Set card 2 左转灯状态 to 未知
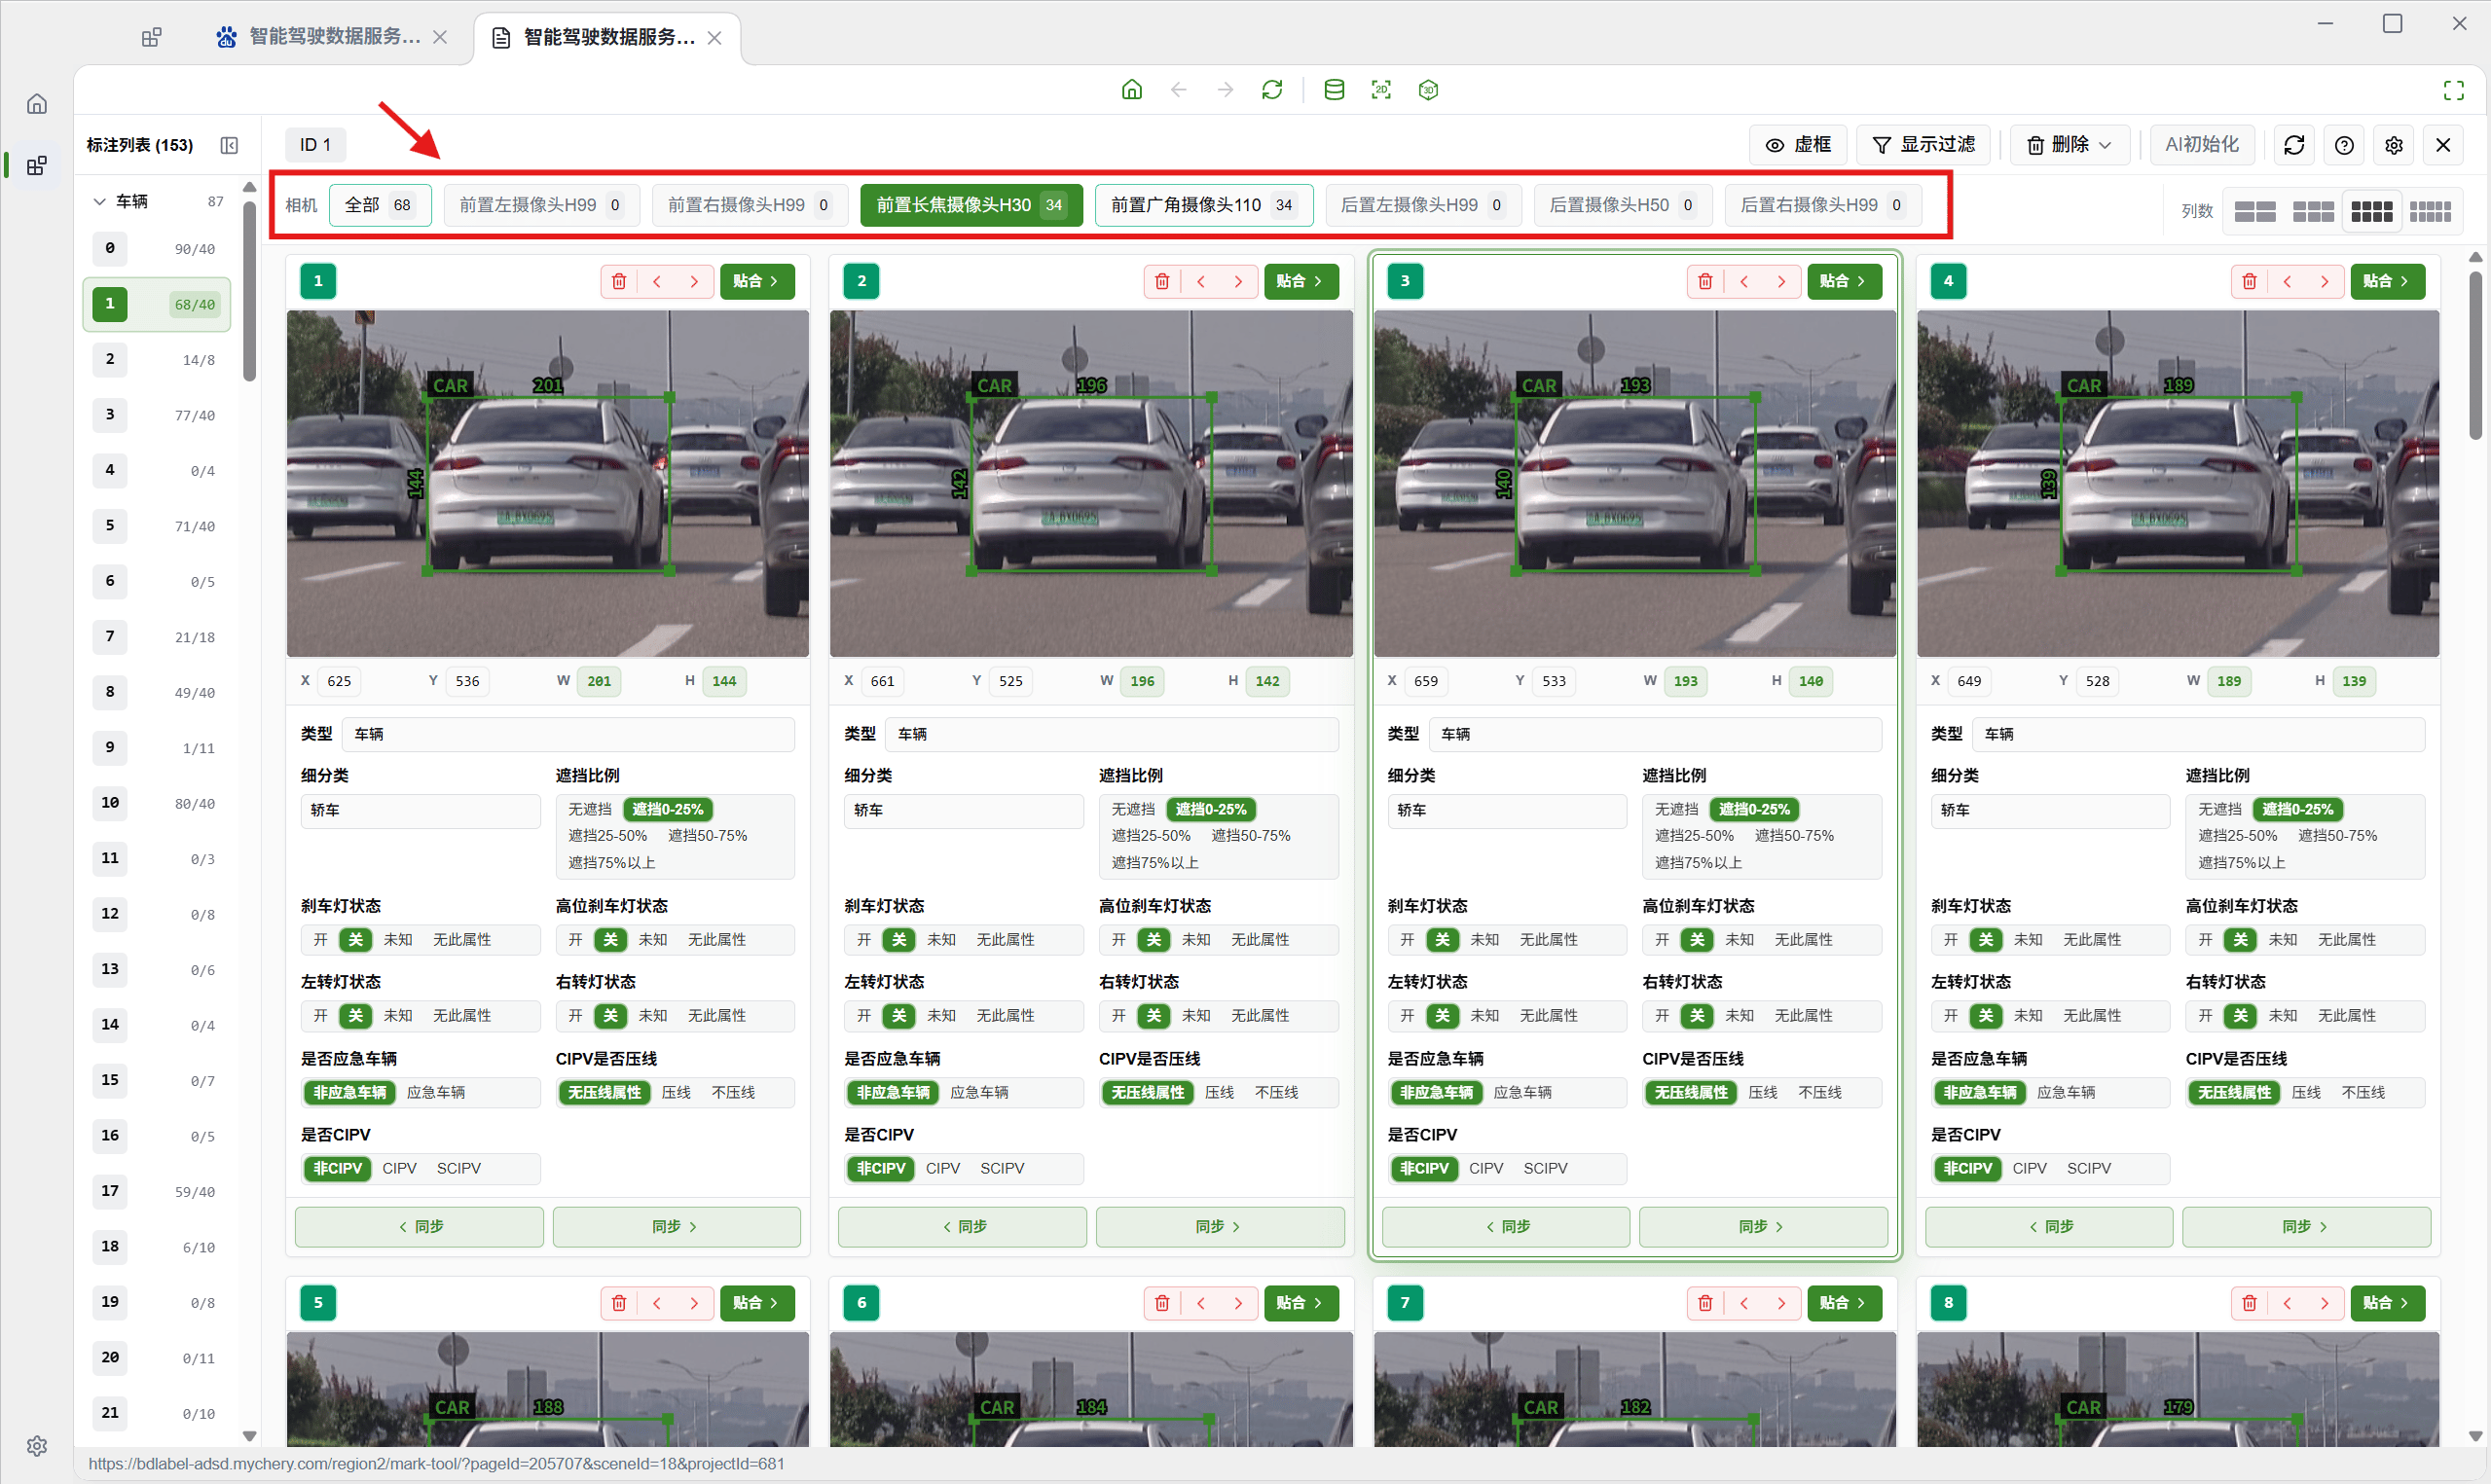Viewport: 2491px width, 1484px height. tap(941, 1015)
